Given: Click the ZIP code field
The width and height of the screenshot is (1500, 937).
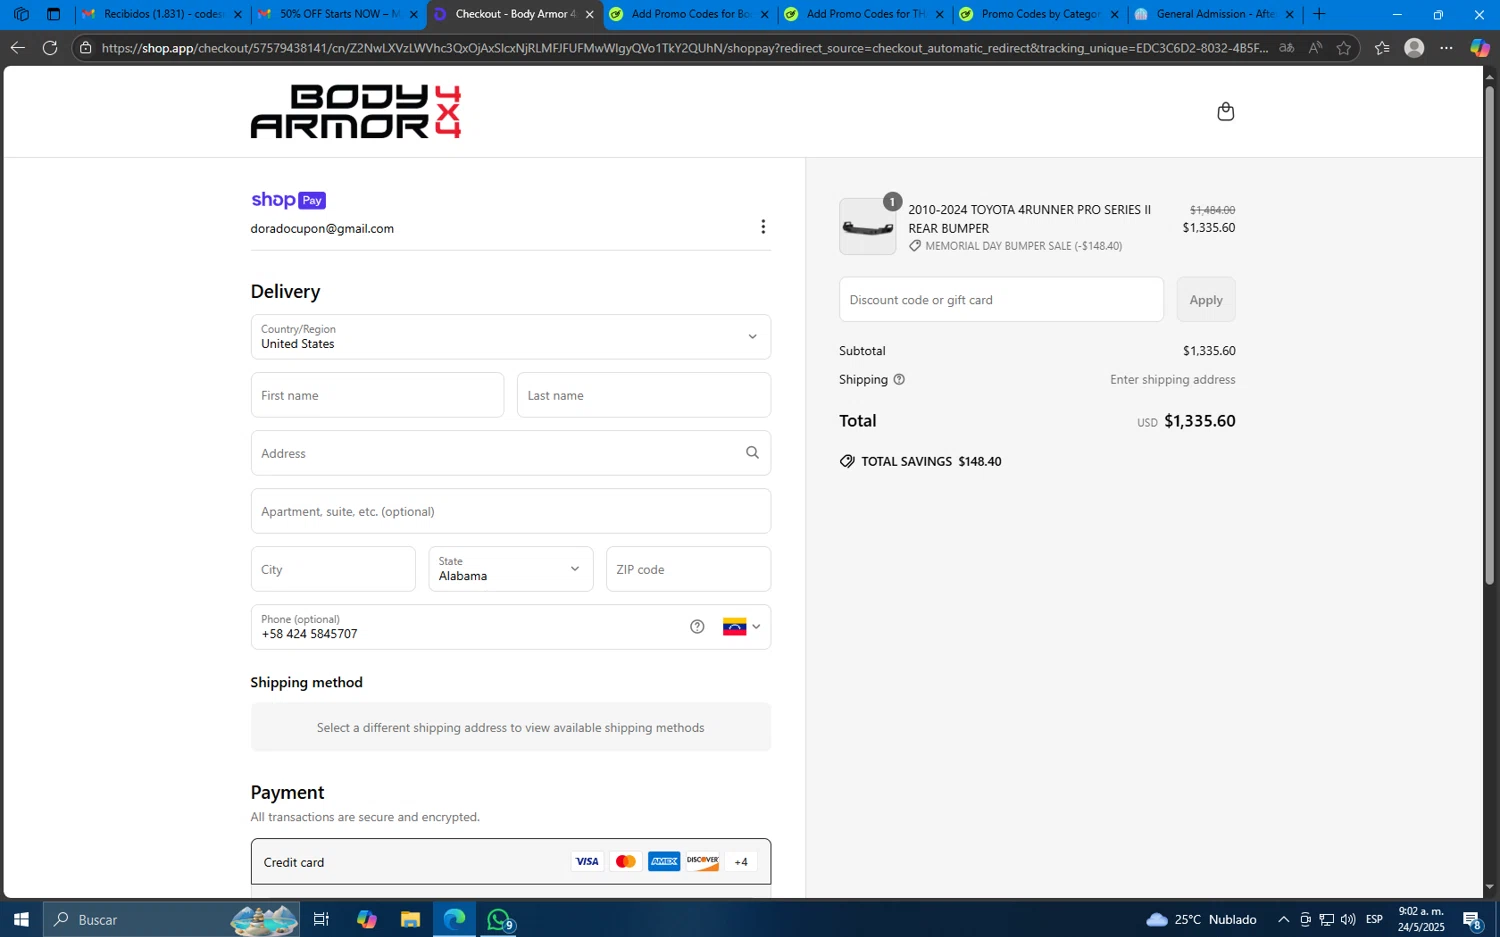Looking at the screenshot, I should click(688, 569).
